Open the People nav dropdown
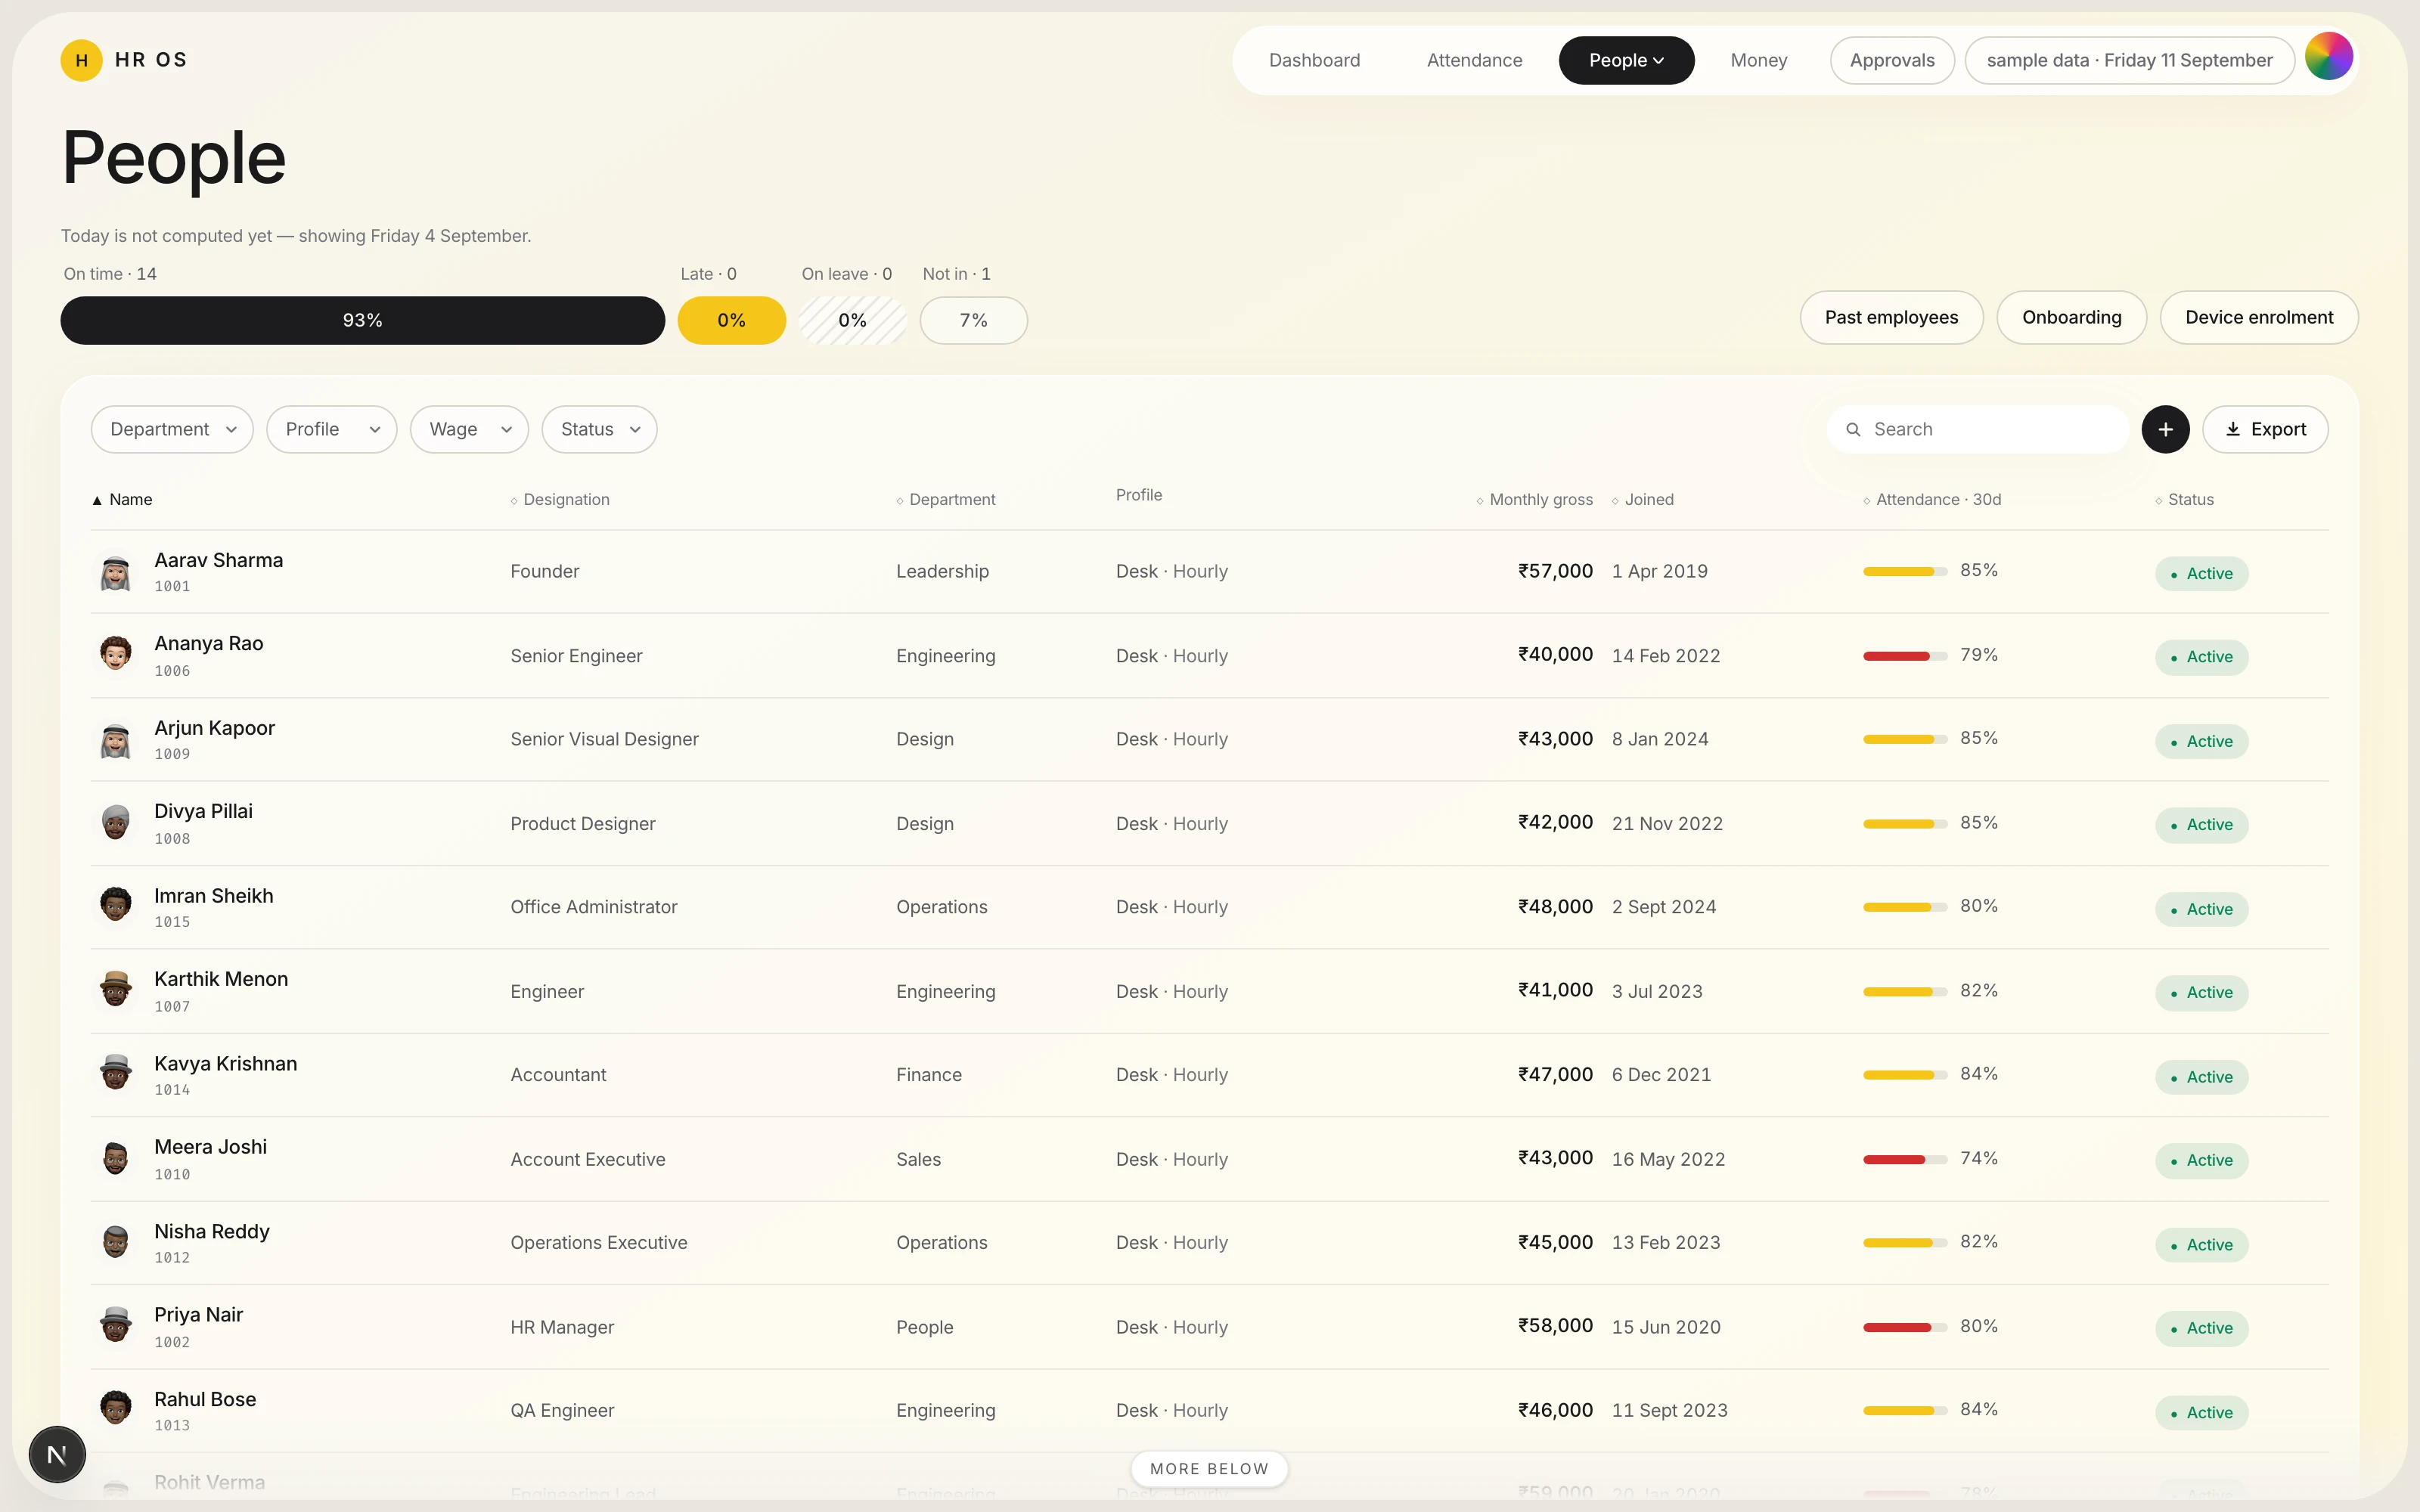 point(1626,60)
